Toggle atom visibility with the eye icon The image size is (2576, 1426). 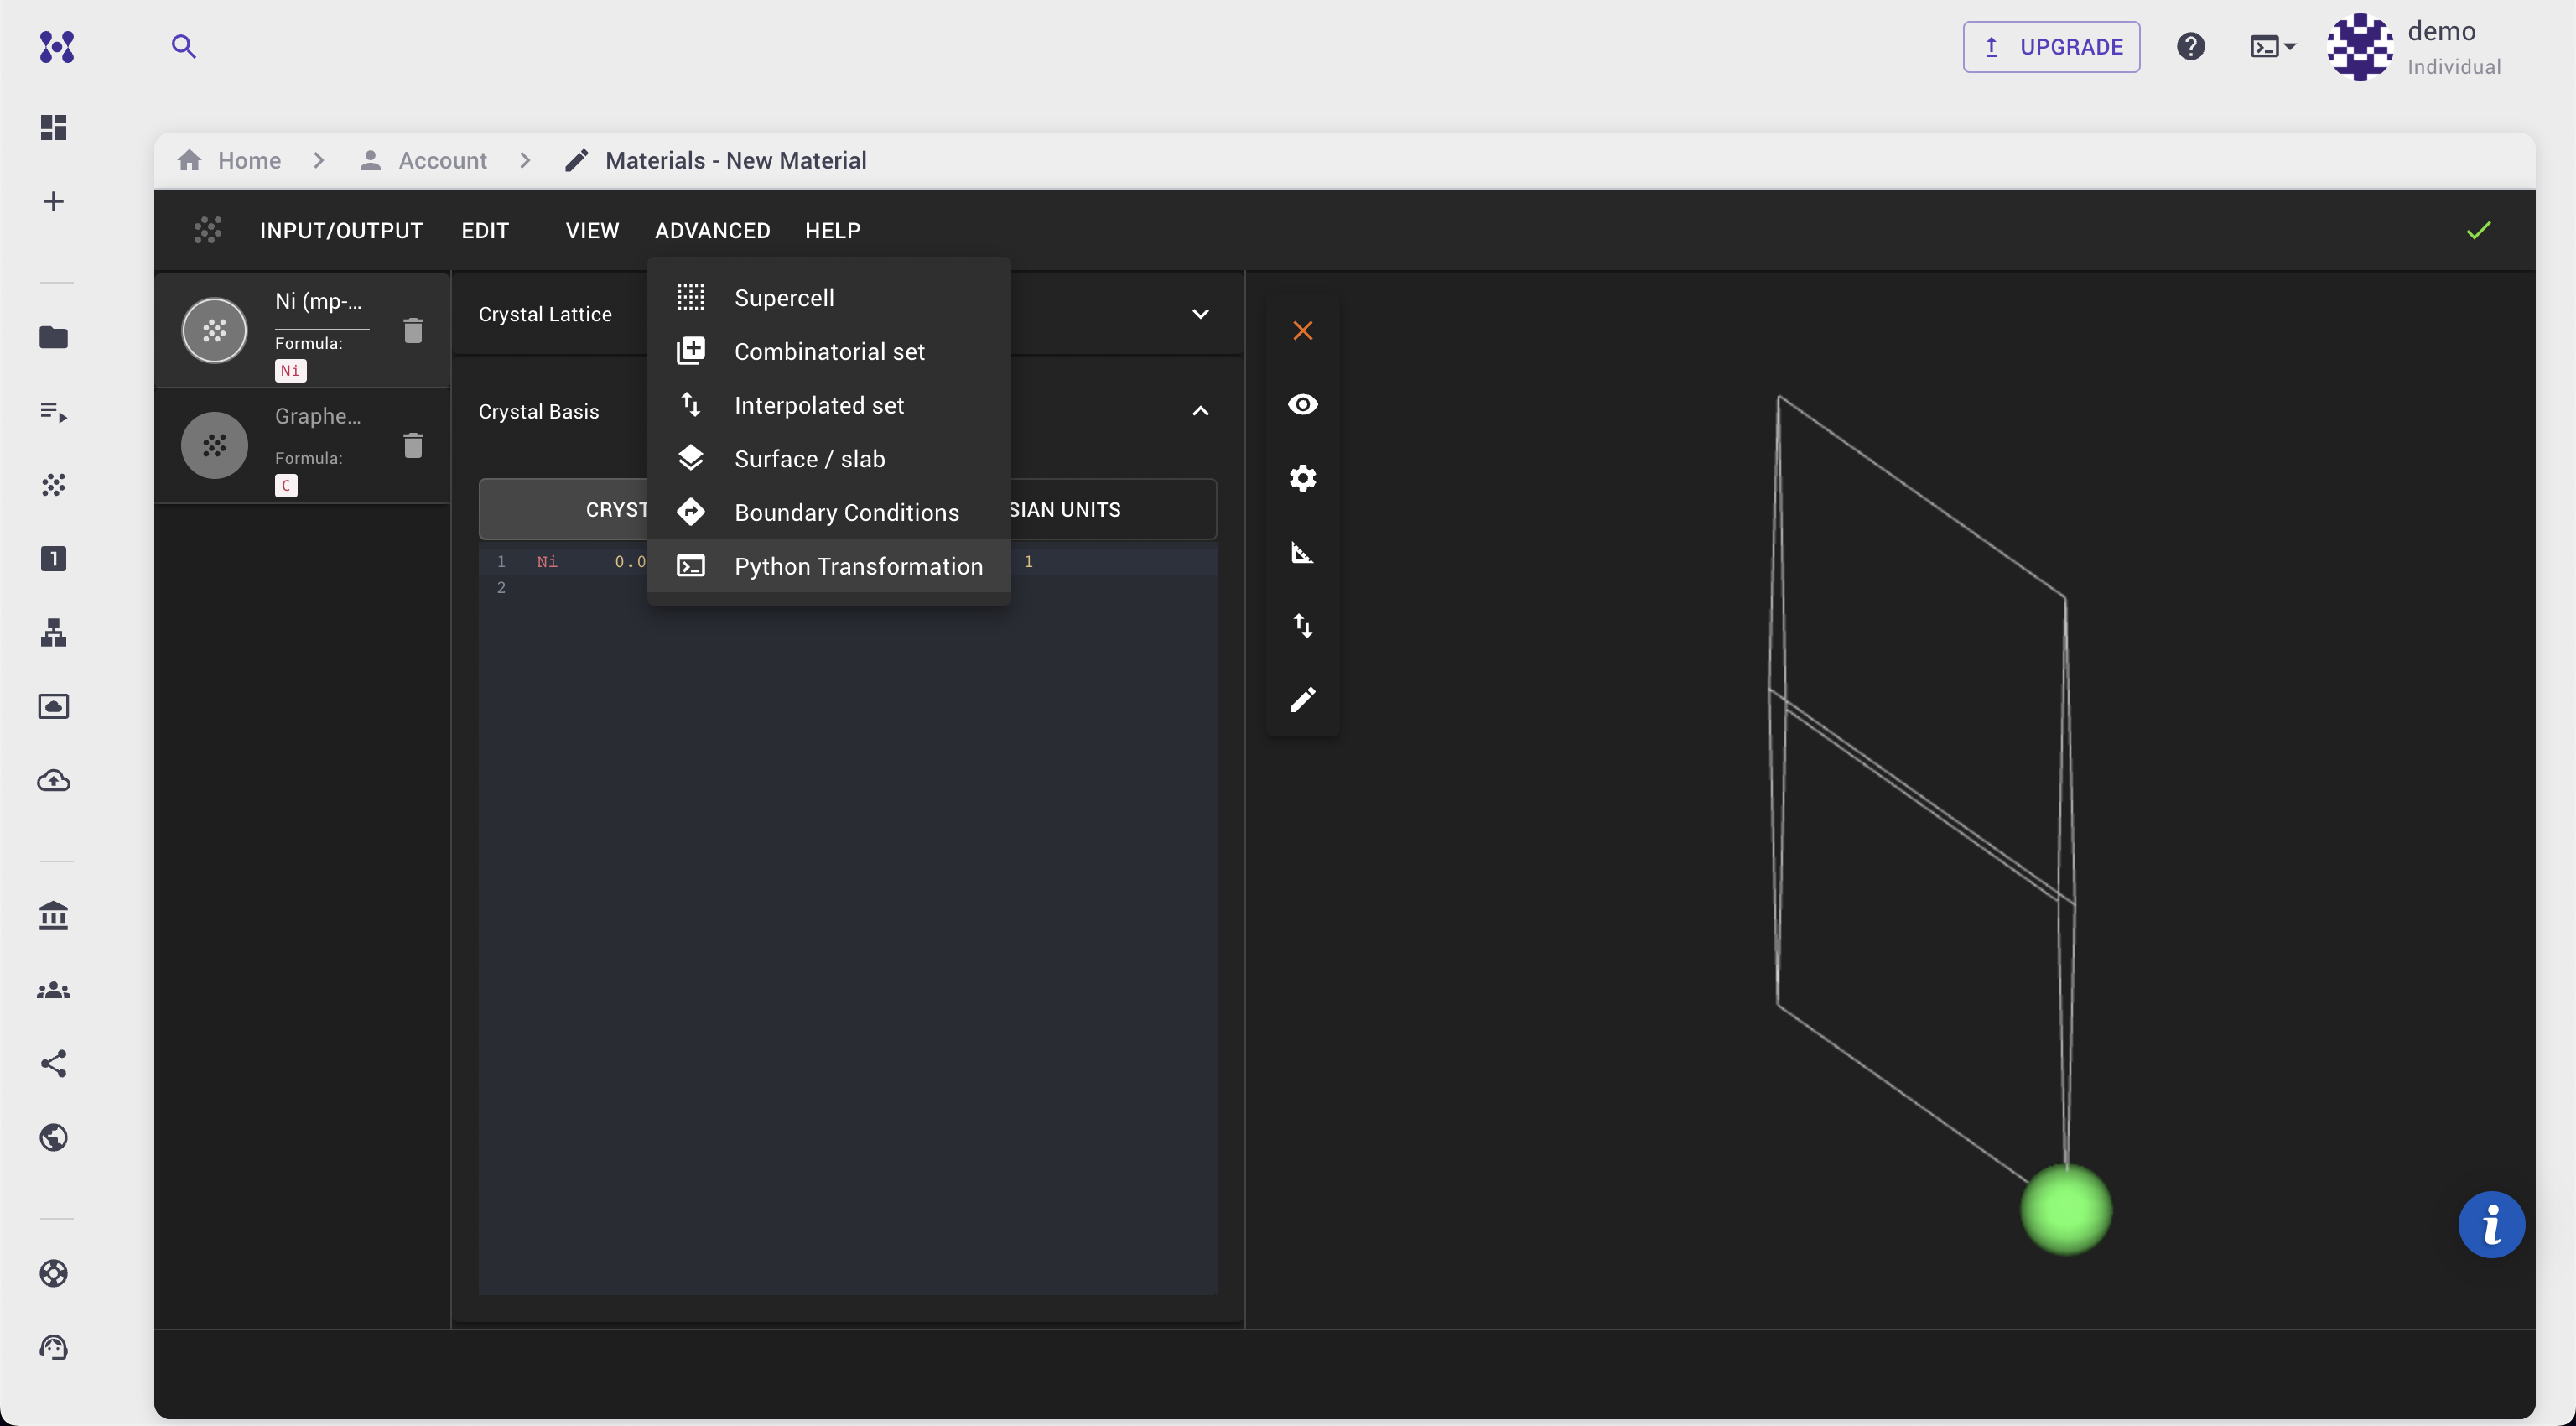(1302, 404)
